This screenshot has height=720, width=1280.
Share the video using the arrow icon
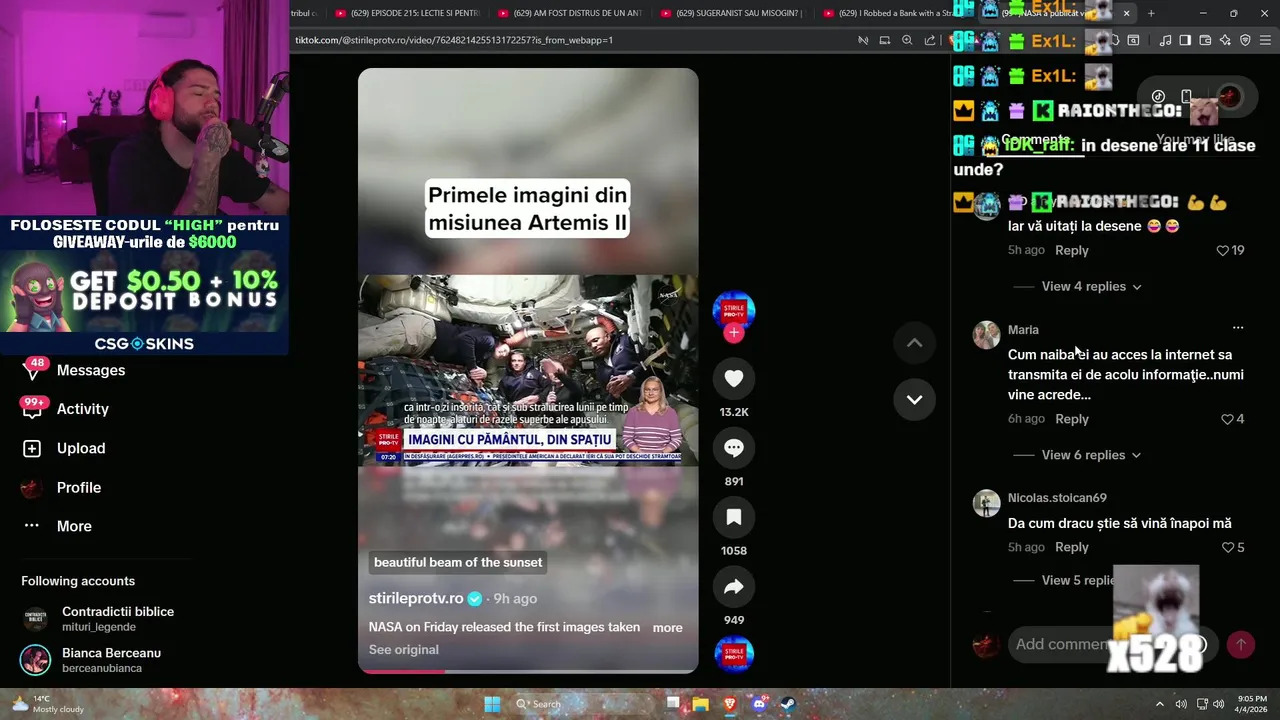point(734,587)
